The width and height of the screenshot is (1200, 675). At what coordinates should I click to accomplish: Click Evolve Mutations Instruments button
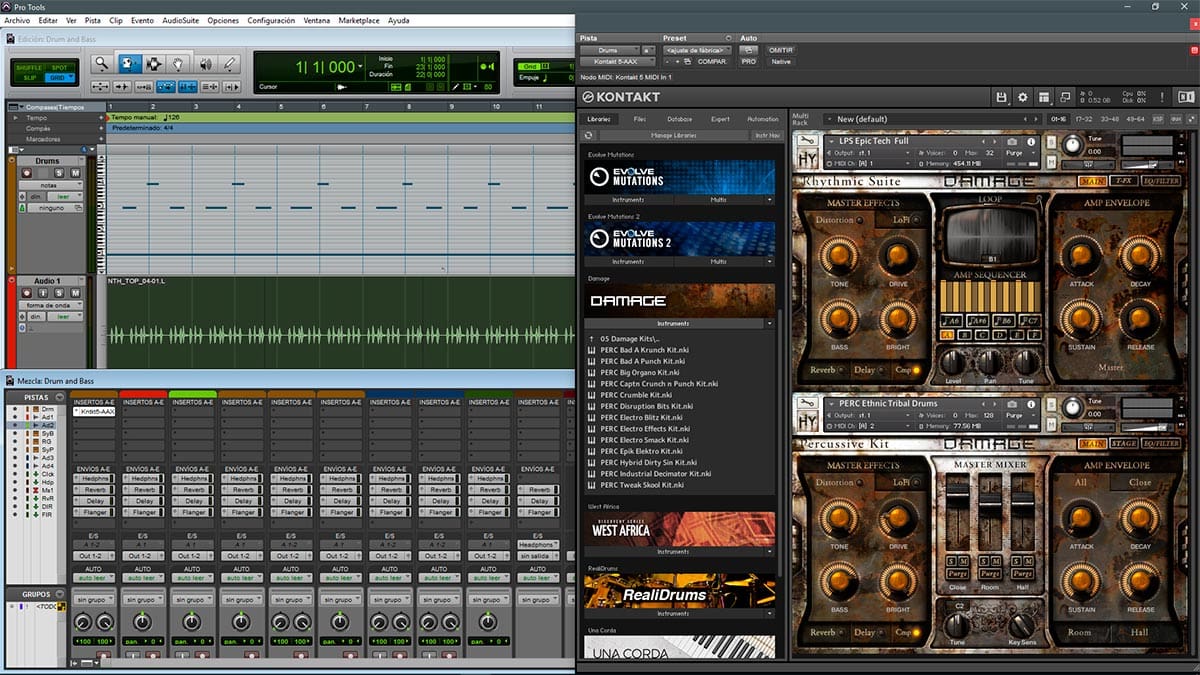point(629,200)
